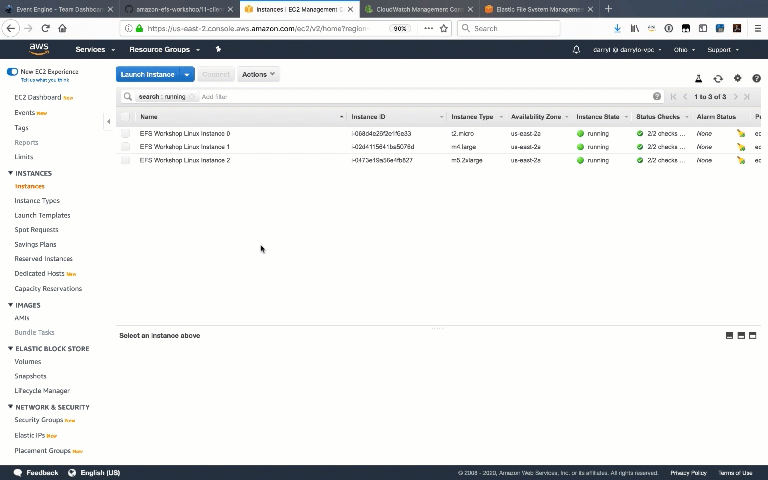Select checkbox for EFS Workshop Linux Instance 2
Viewport: 768px width, 480px height.
[125, 160]
